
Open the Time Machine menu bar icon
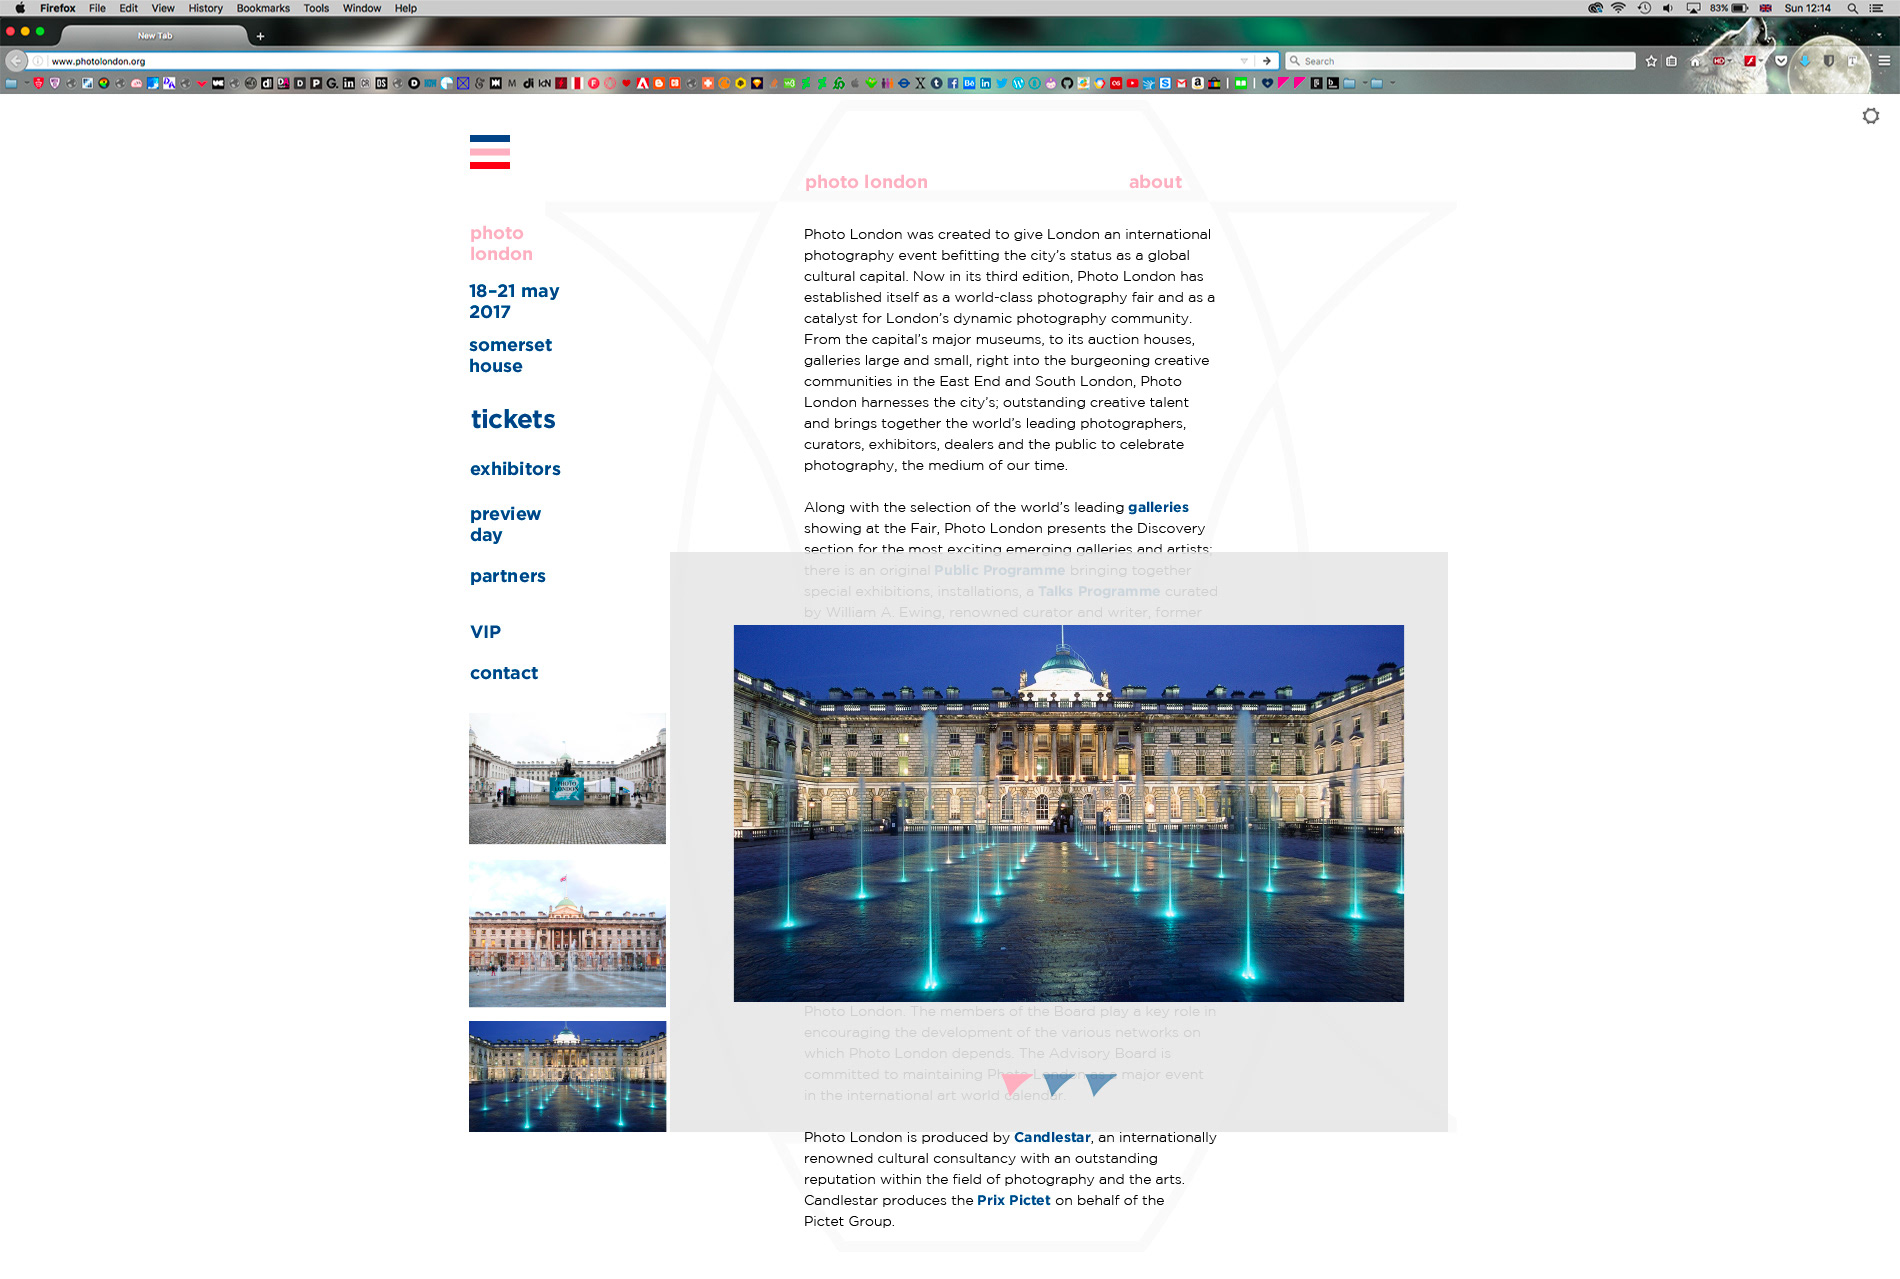click(x=1643, y=8)
